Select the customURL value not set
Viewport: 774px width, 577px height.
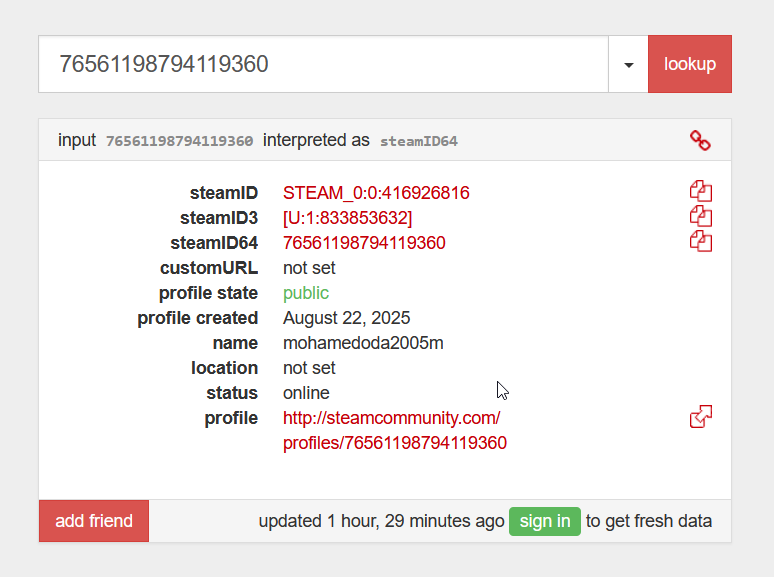[x=309, y=268]
